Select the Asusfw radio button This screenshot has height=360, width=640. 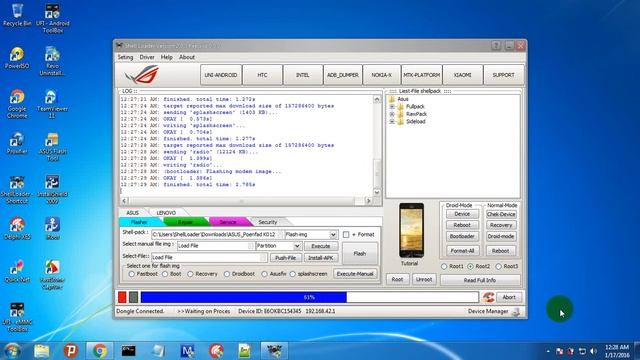click(264, 274)
